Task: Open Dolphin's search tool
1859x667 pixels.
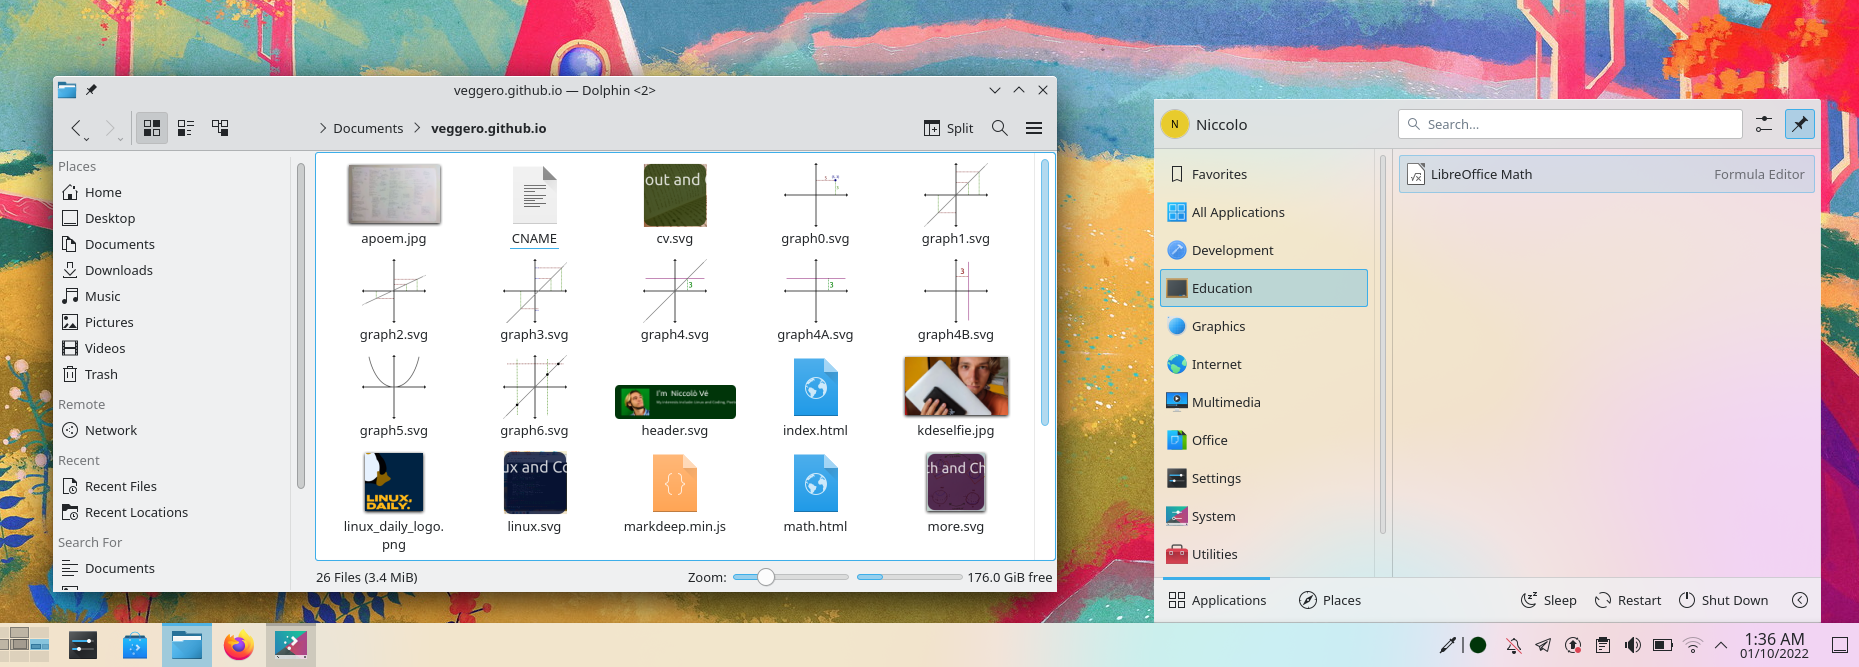Action: click(999, 128)
